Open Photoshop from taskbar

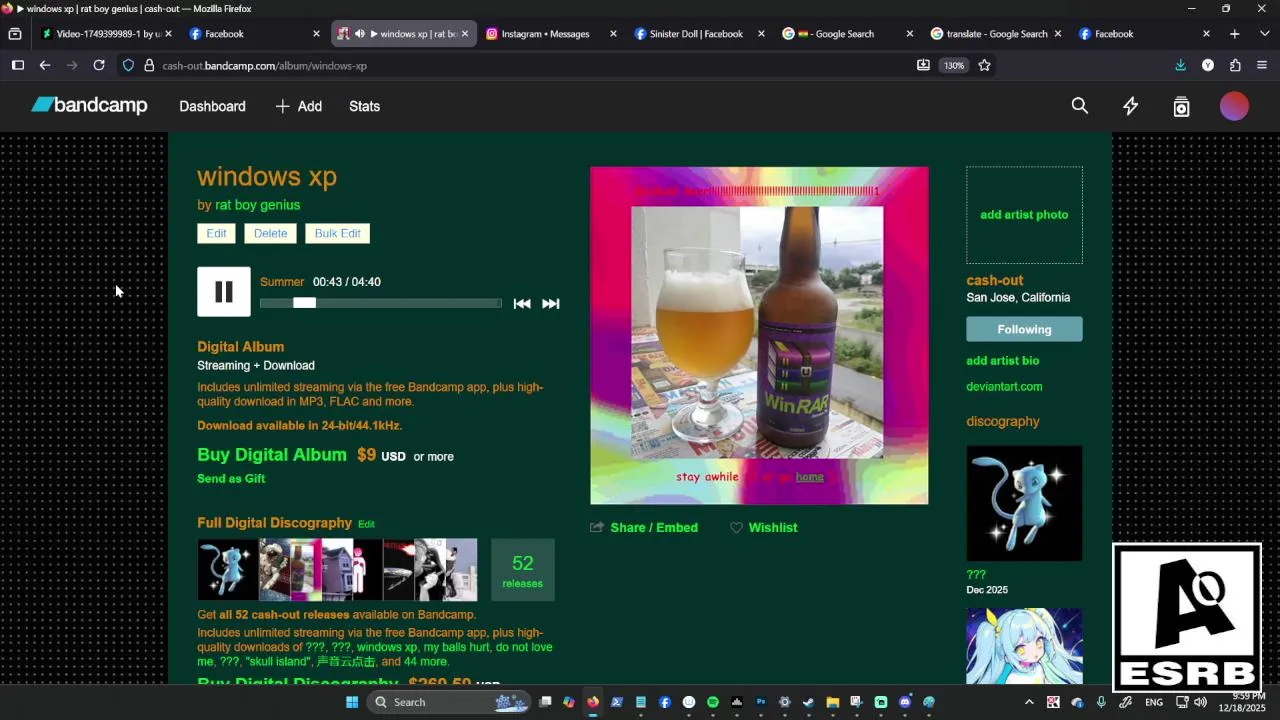point(761,702)
